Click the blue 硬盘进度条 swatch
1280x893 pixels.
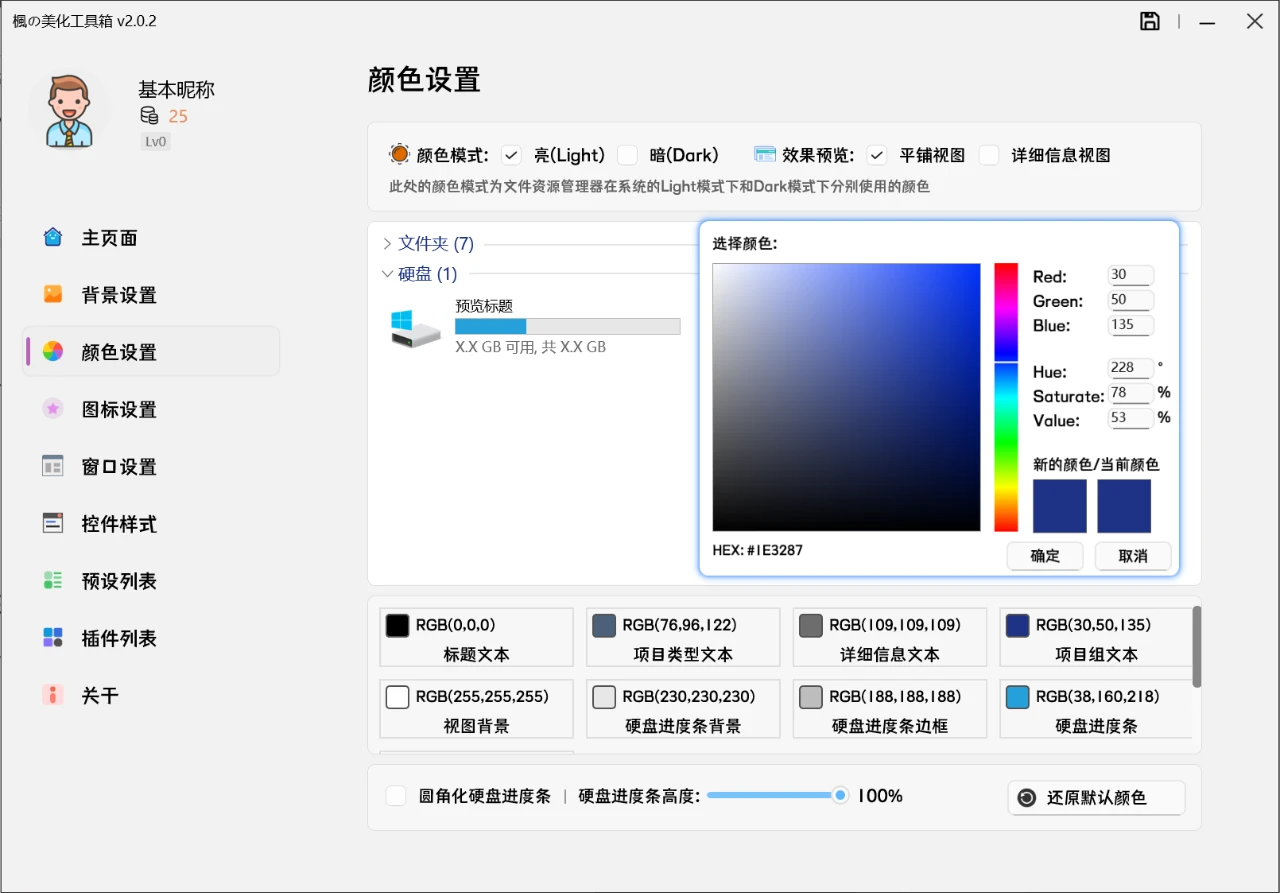pyautogui.click(x=1017, y=697)
